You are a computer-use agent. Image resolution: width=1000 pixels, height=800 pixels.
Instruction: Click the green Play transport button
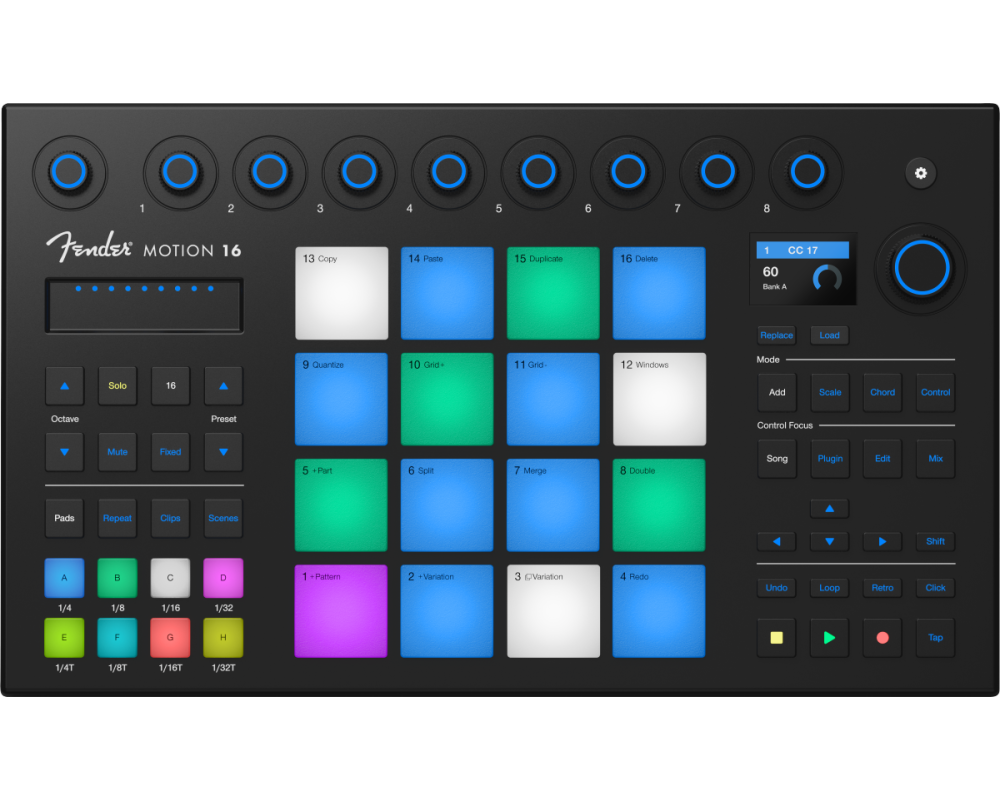coord(829,637)
